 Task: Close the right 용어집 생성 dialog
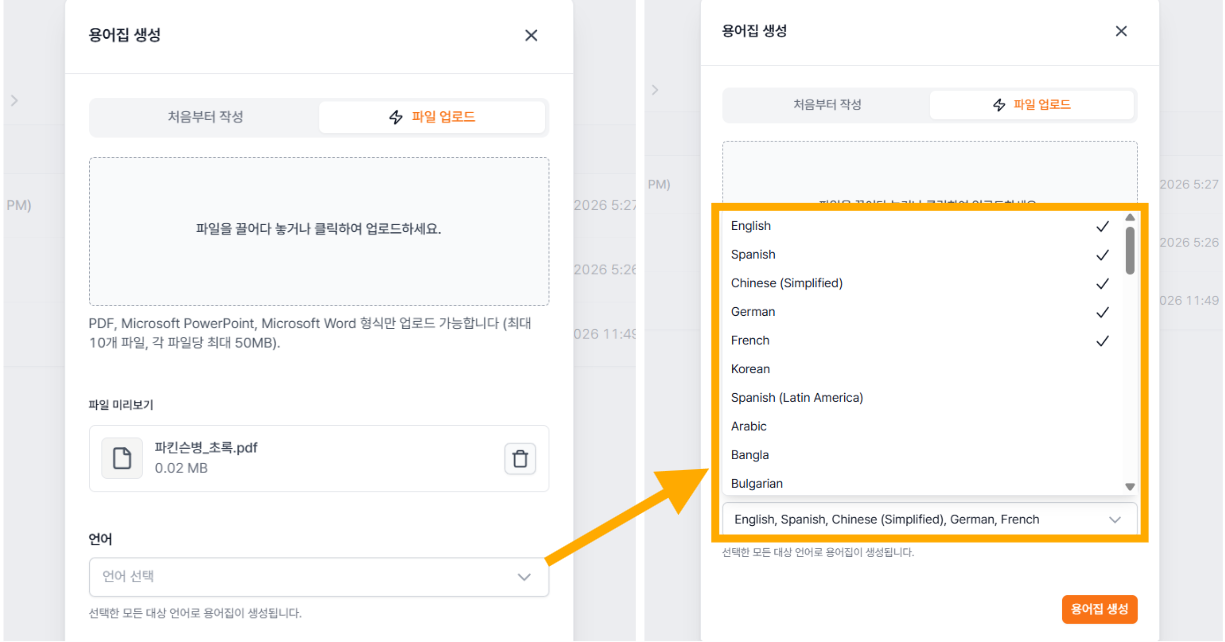point(1121,31)
